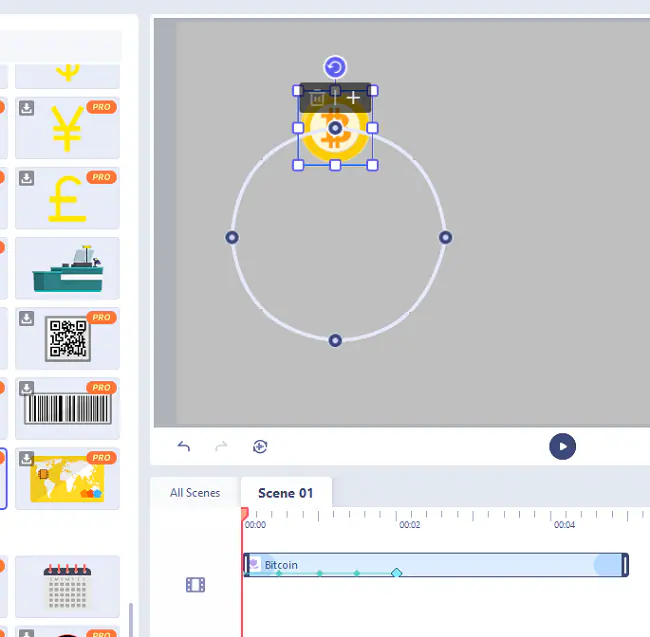The height and width of the screenshot is (637, 650).
Task: Click the left-middle resize handle of Bitcoin
Action: (298, 128)
